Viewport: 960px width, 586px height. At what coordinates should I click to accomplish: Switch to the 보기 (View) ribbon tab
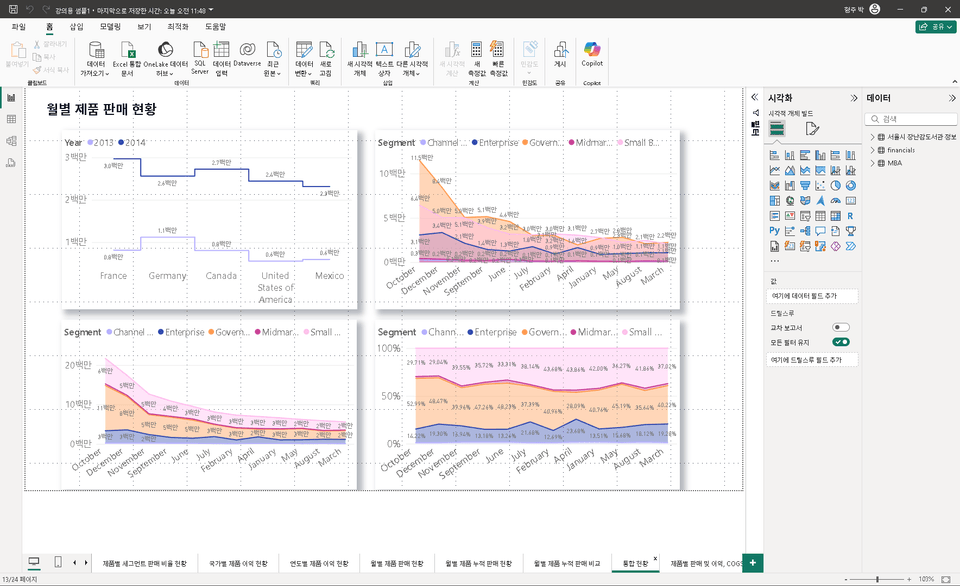tap(144, 27)
